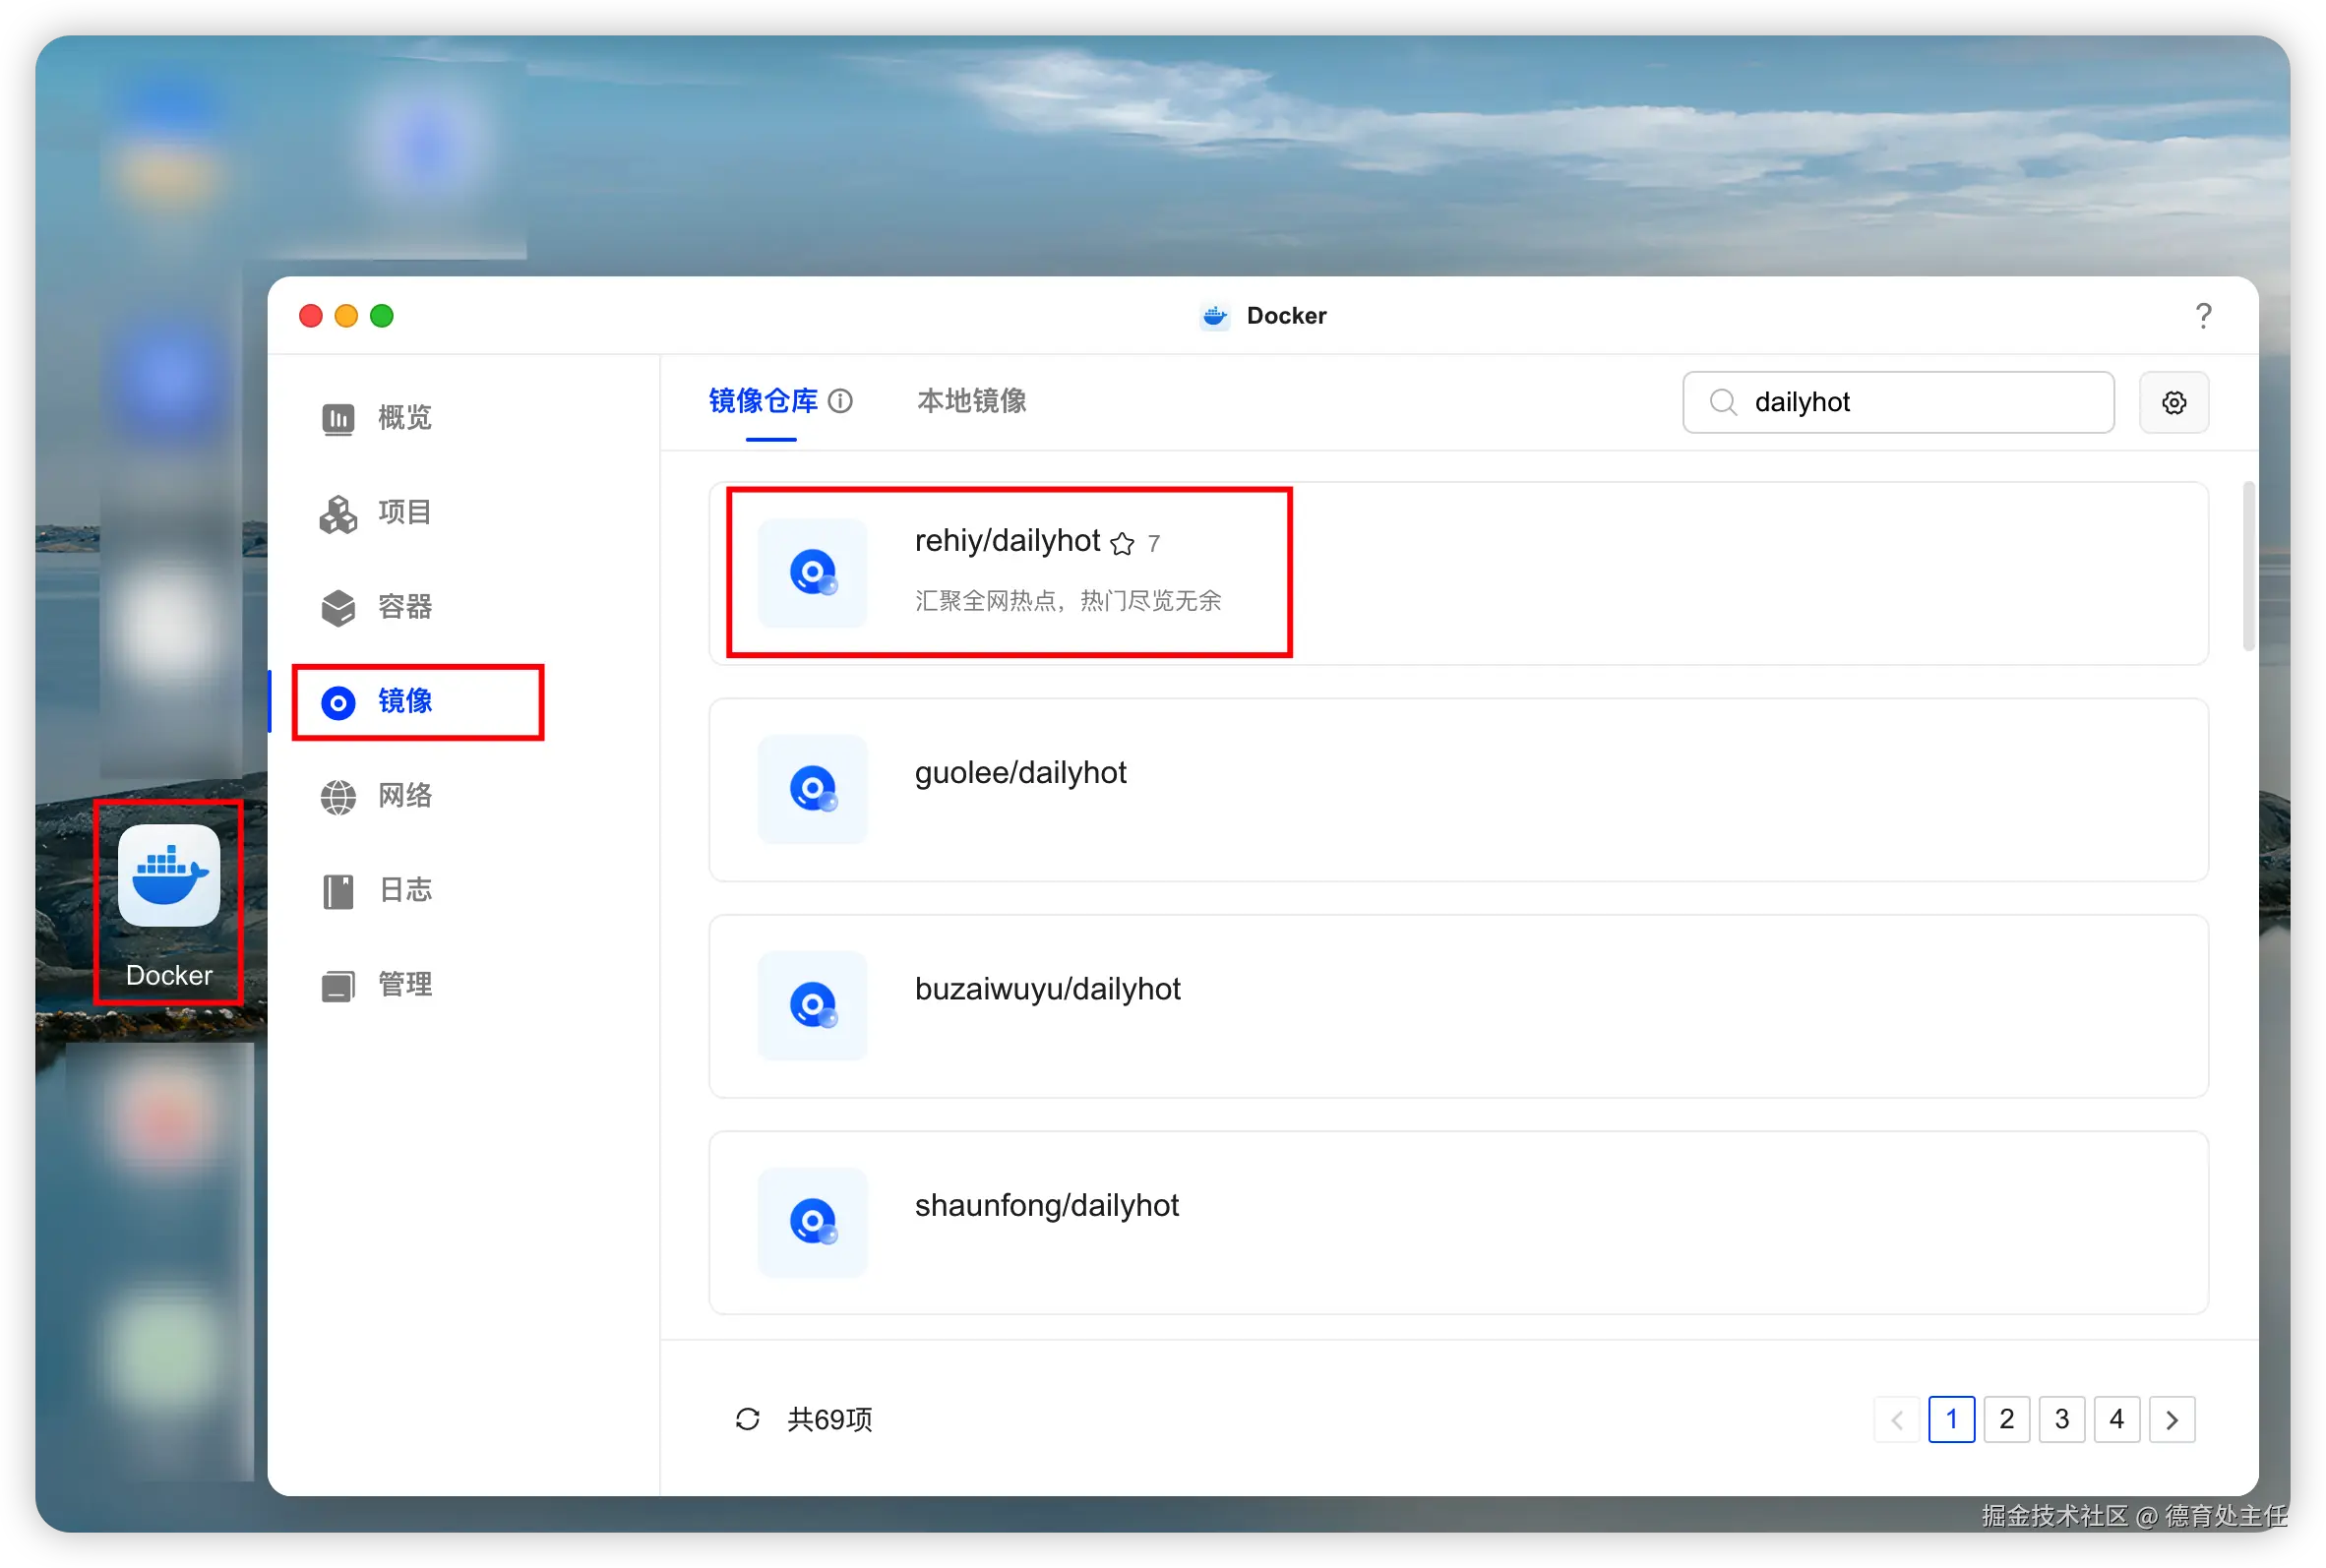The width and height of the screenshot is (2326, 1568).
Task: Click the info icon beside 镜像仓库
Action: tap(841, 401)
